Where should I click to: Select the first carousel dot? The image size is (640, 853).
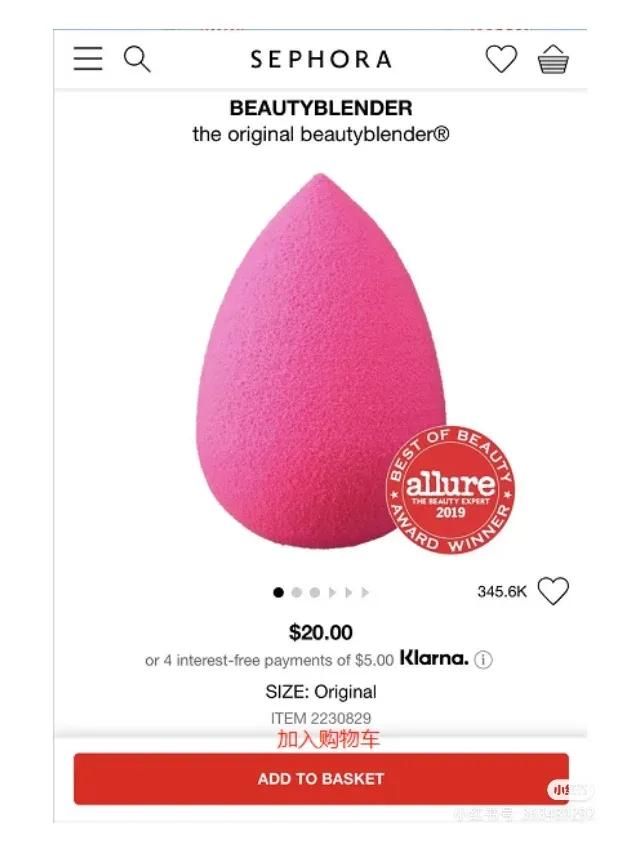point(279,592)
